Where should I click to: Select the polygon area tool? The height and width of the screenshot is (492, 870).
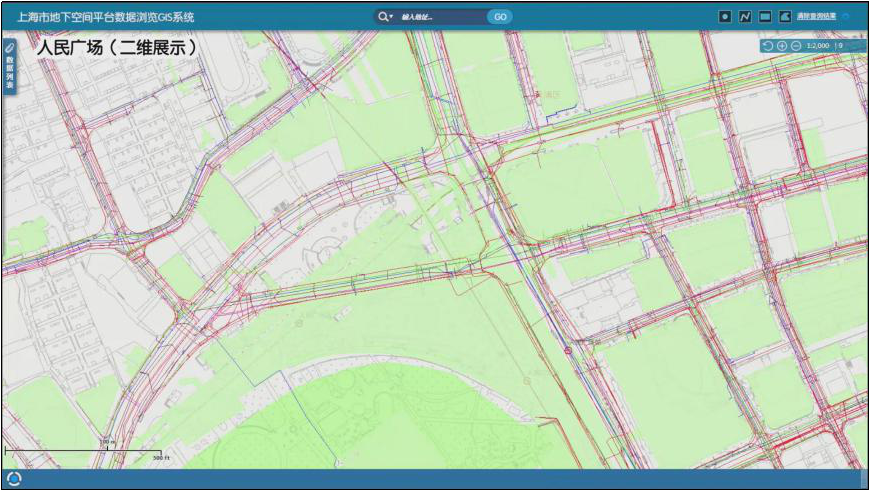pos(785,17)
